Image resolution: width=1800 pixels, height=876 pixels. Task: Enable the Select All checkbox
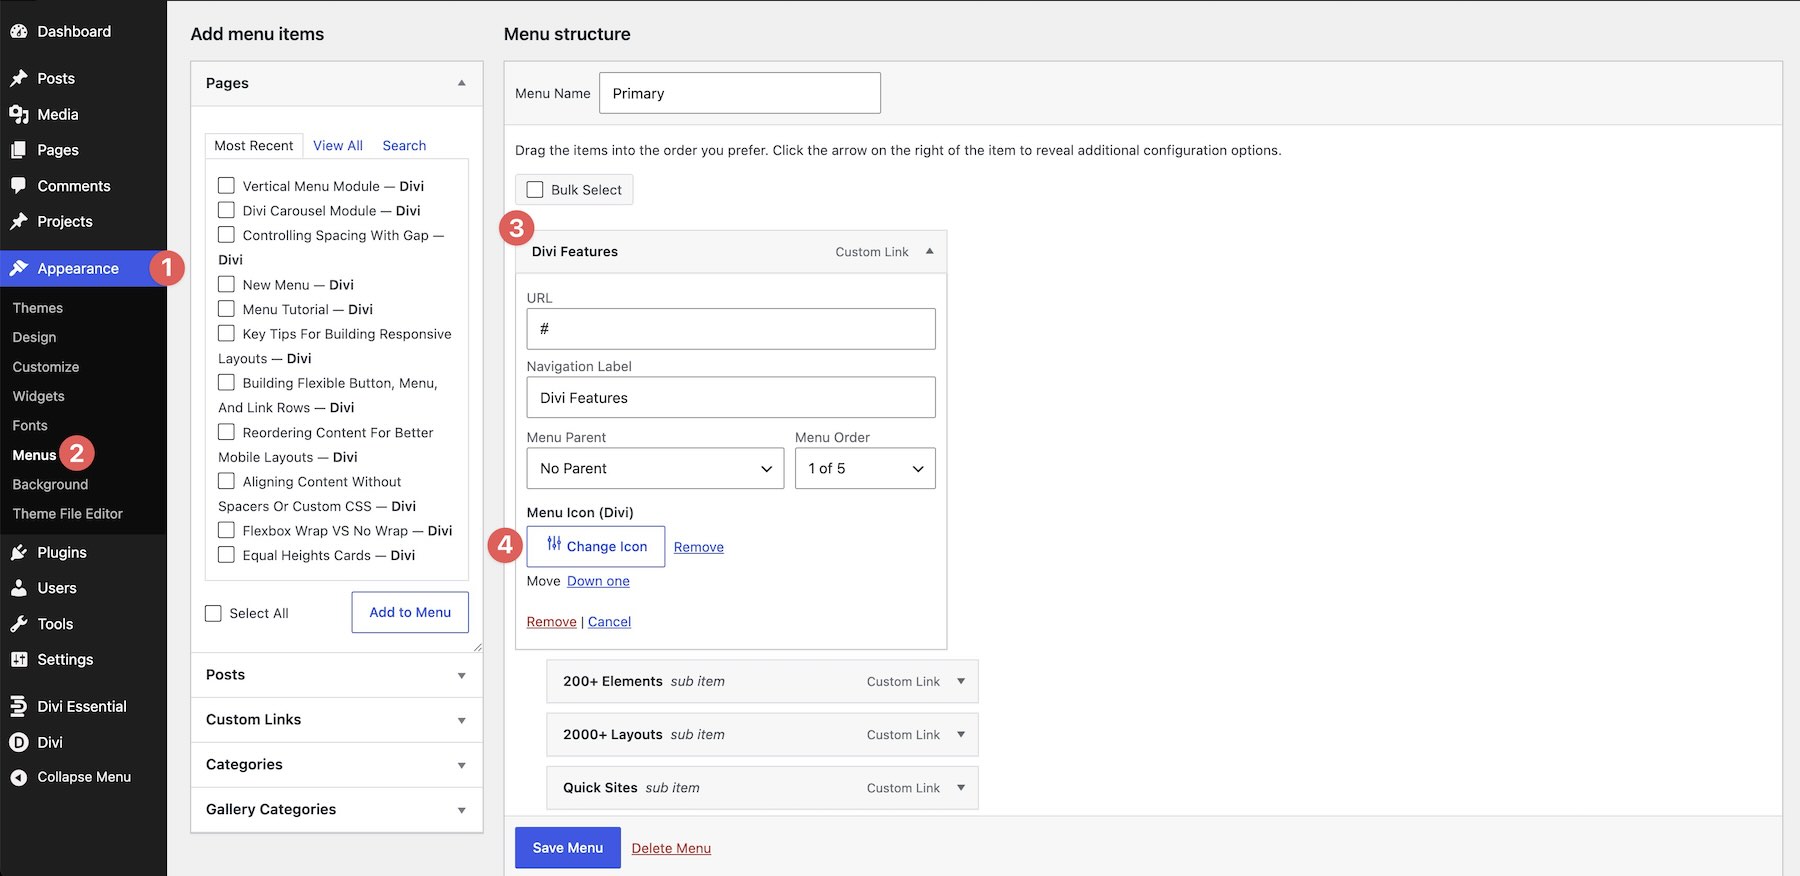tap(213, 613)
